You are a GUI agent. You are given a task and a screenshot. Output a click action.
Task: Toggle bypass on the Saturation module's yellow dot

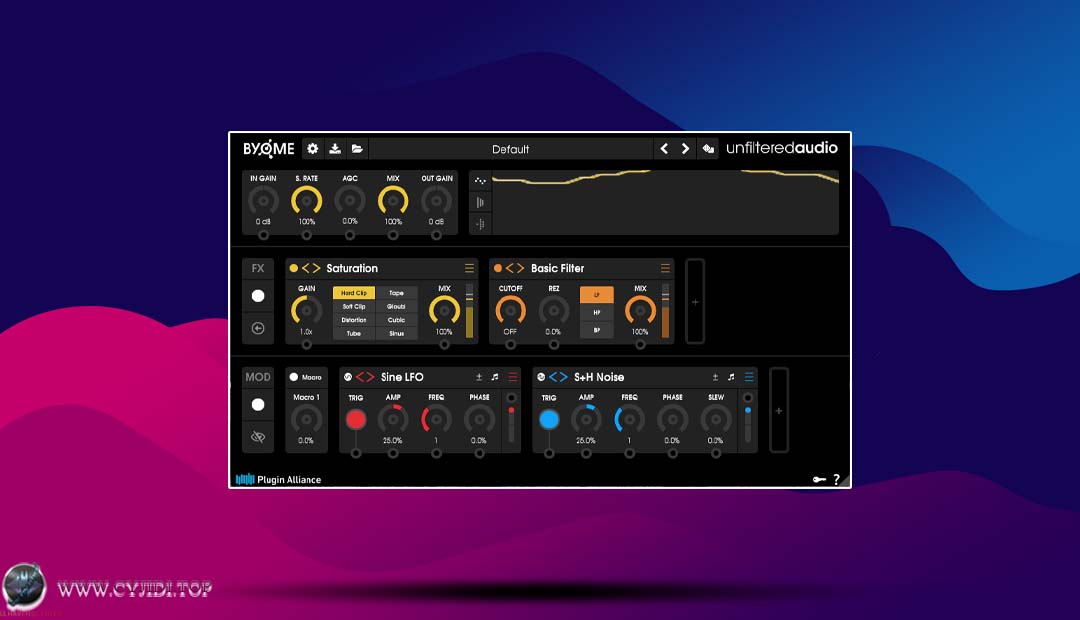point(293,268)
